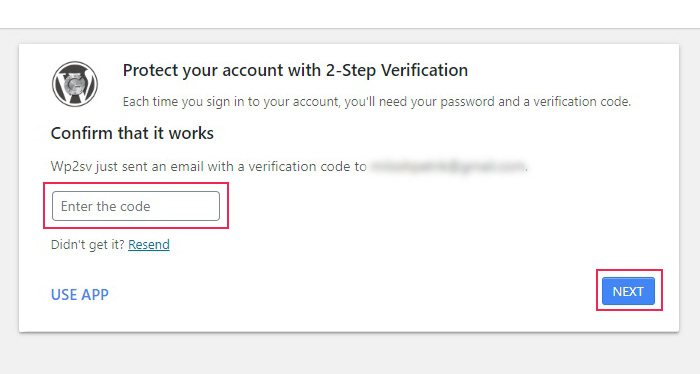Click the Resend link
This screenshot has height=374, width=700.
pos(149,245)
